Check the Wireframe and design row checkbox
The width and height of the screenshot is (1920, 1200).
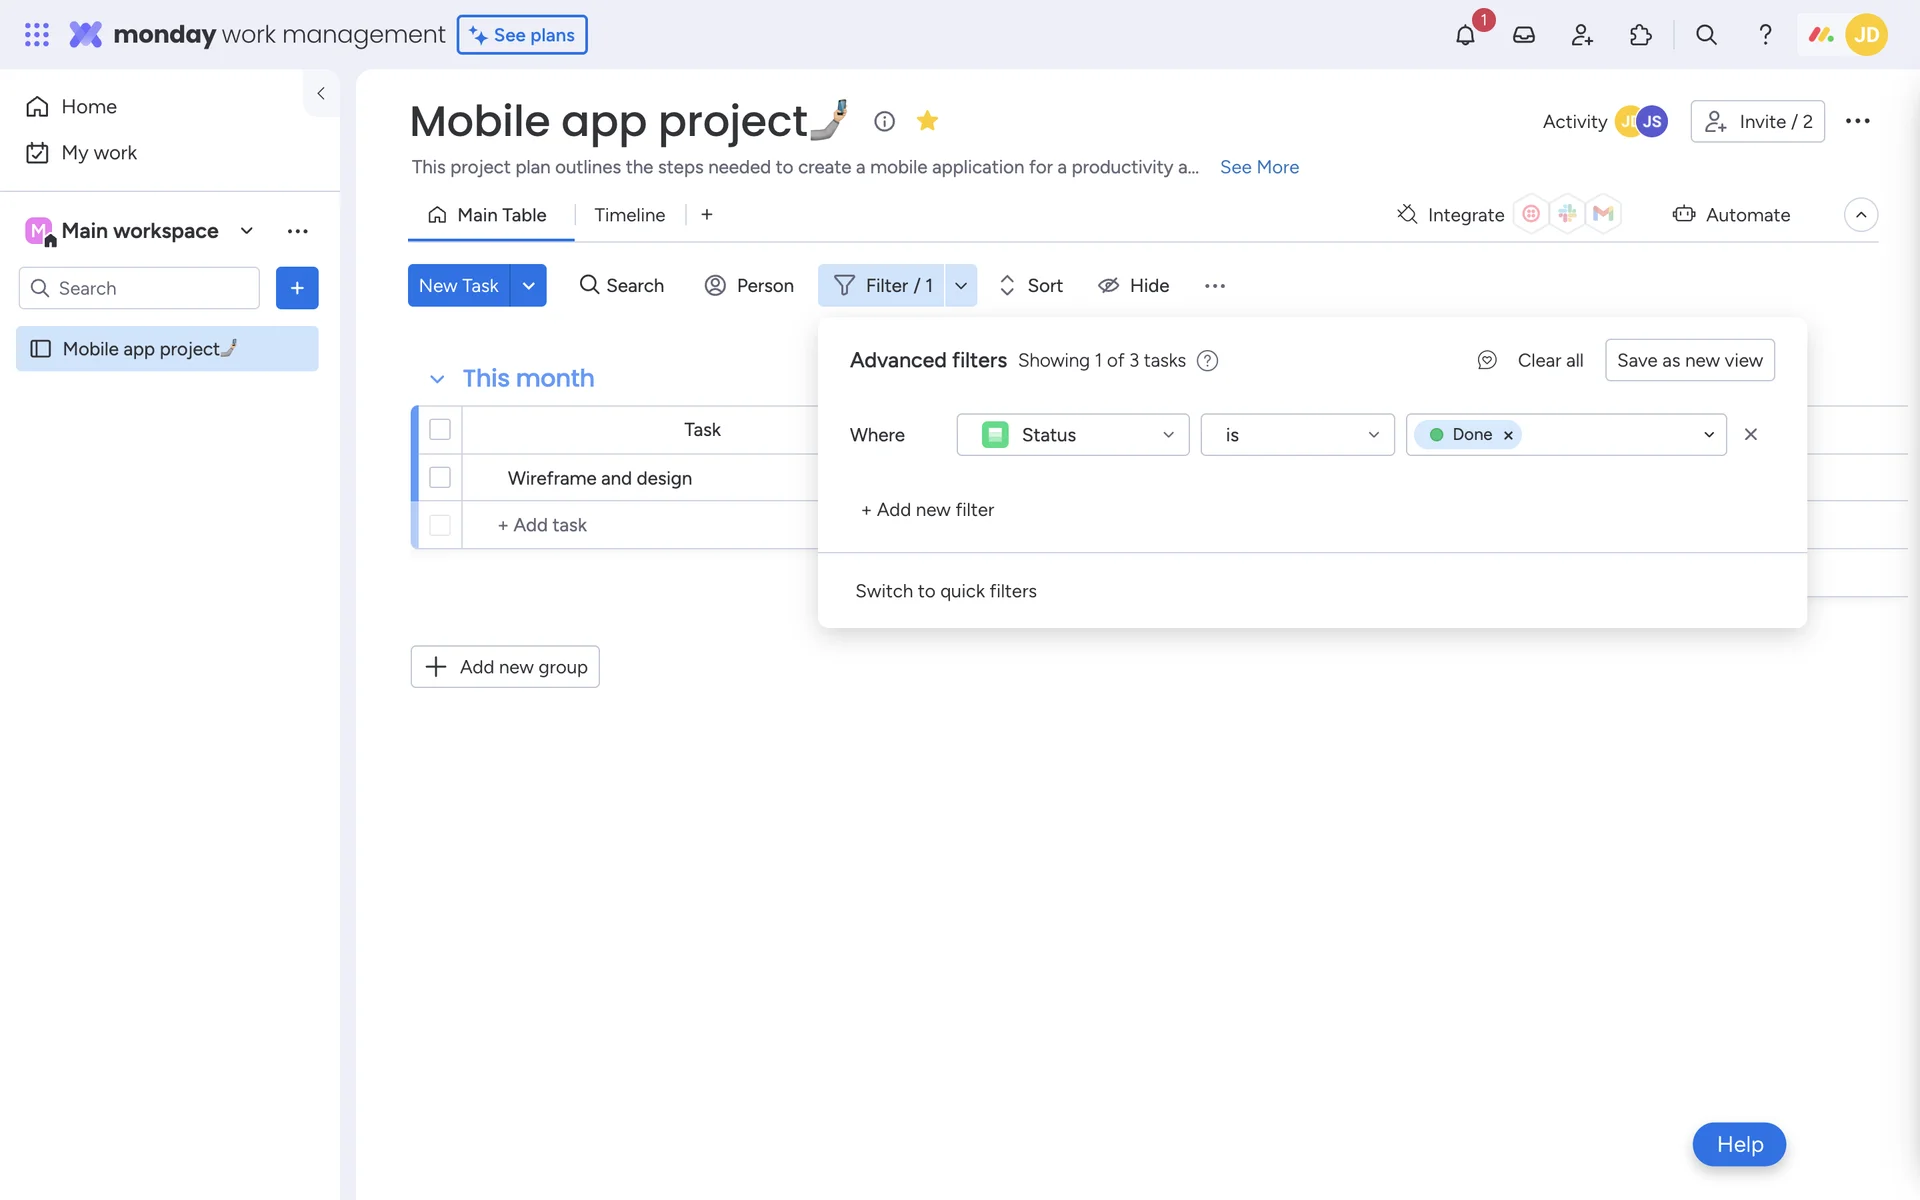(x=440, y=478)
